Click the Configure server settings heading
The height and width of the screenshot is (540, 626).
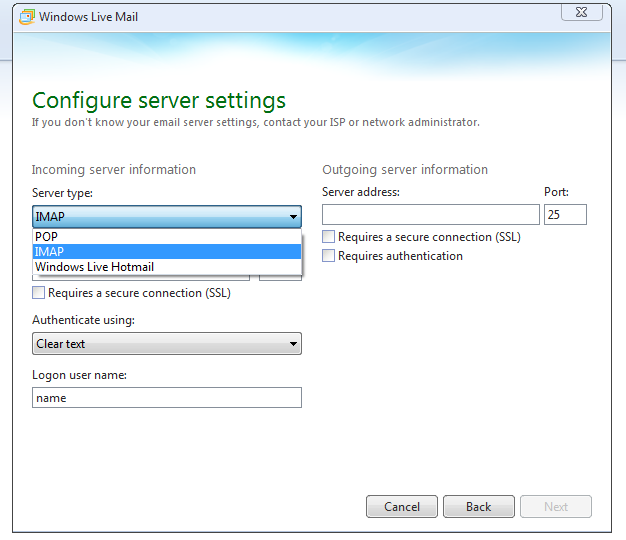point(159,101)
